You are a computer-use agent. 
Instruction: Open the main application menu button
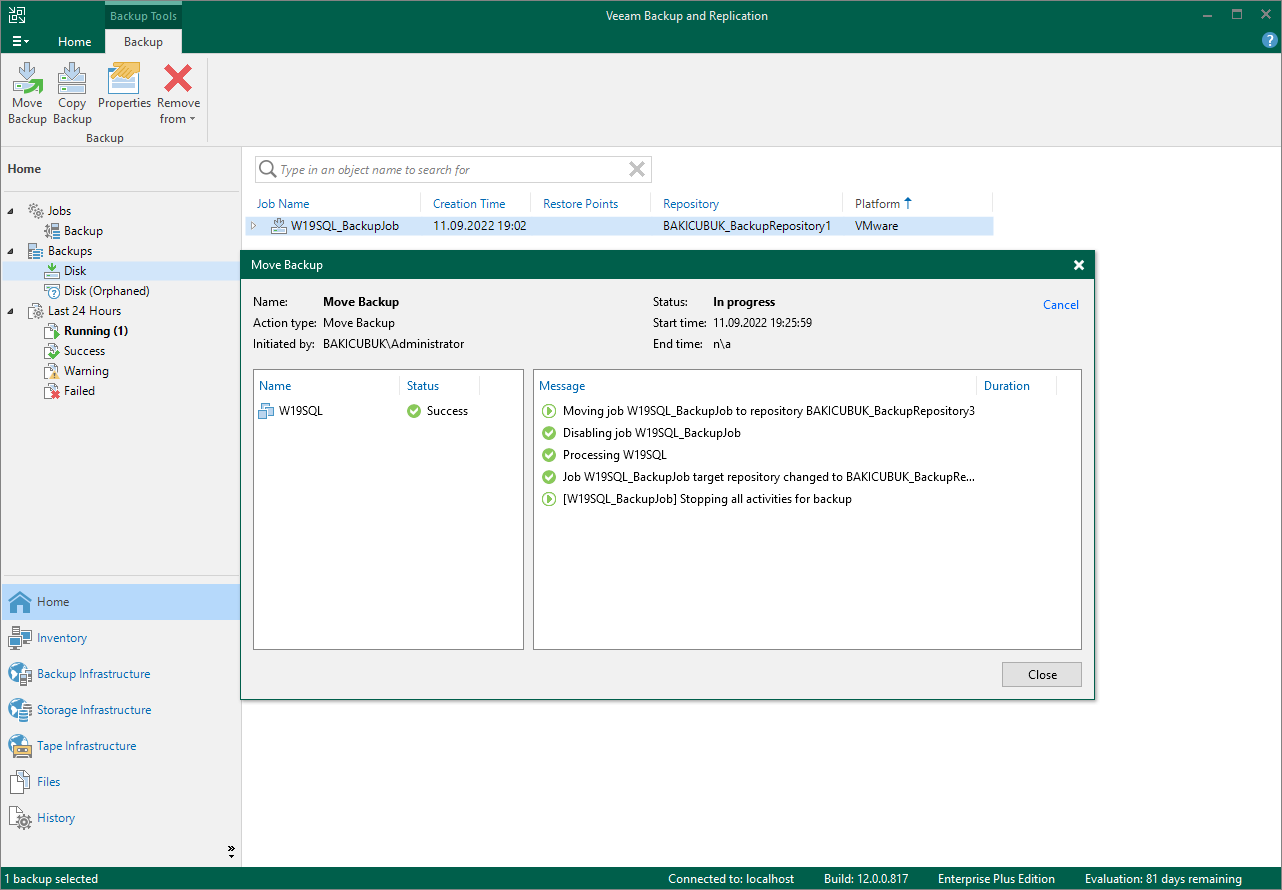[21, 41]
